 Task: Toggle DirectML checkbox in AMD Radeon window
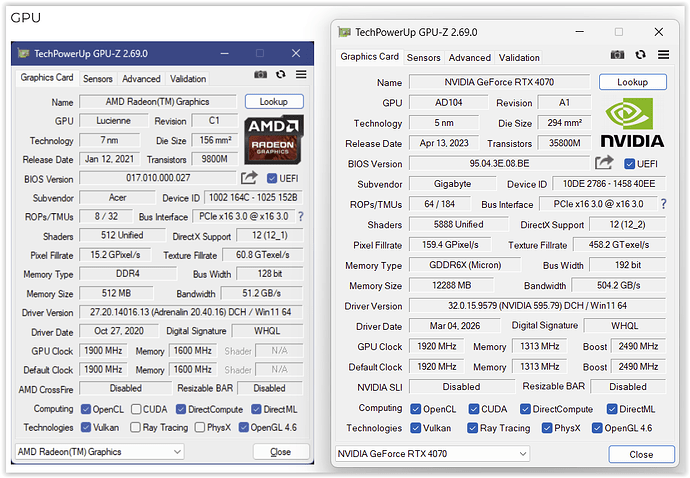click(x=256, y=409)
